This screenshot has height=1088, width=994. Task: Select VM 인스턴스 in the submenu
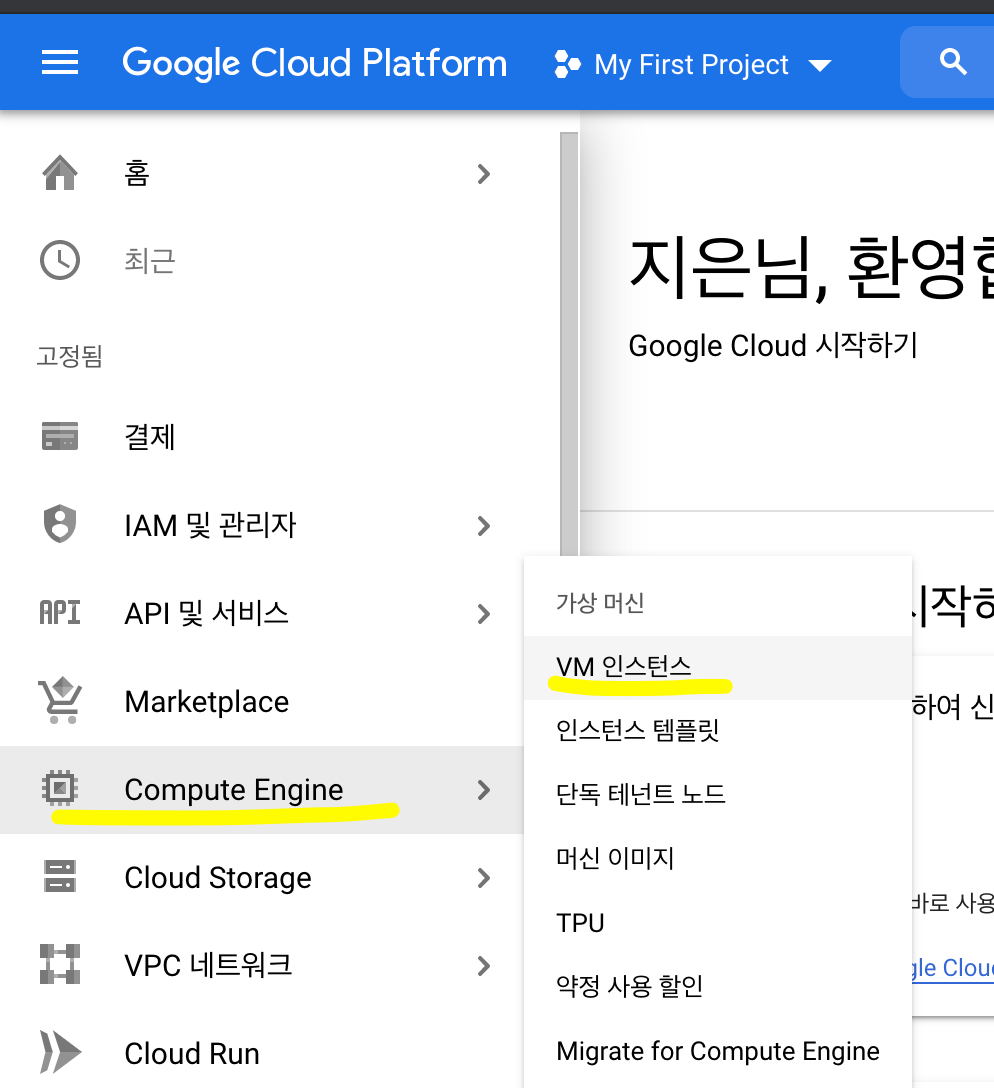click(x=718, y=668)
